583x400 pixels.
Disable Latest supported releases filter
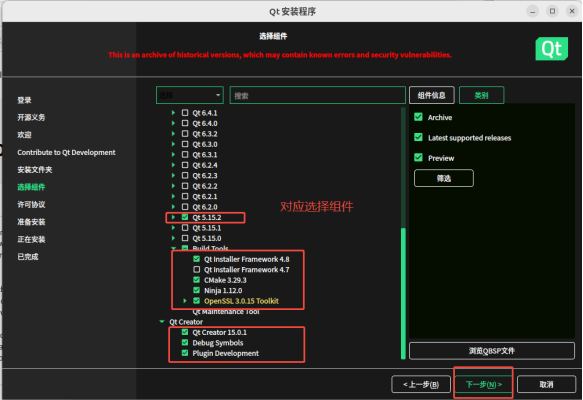click(x=418, y=138)
